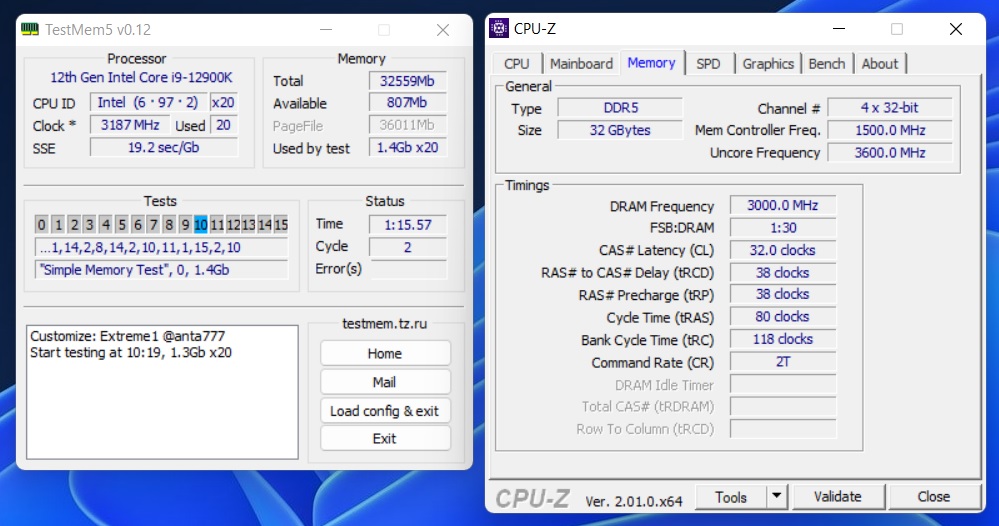The height and width of the screenshot is (526, 999).
Task: Click CAS# Latency value 32.0 clocks
Action: tap(783, 250)
